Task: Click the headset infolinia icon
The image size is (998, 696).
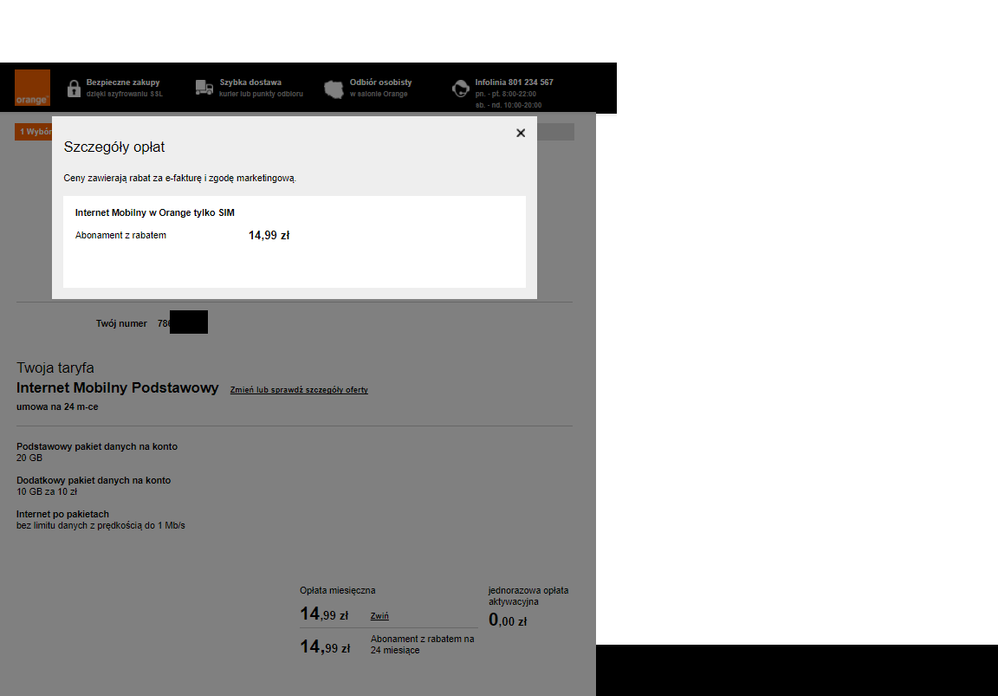Action: 460,88
